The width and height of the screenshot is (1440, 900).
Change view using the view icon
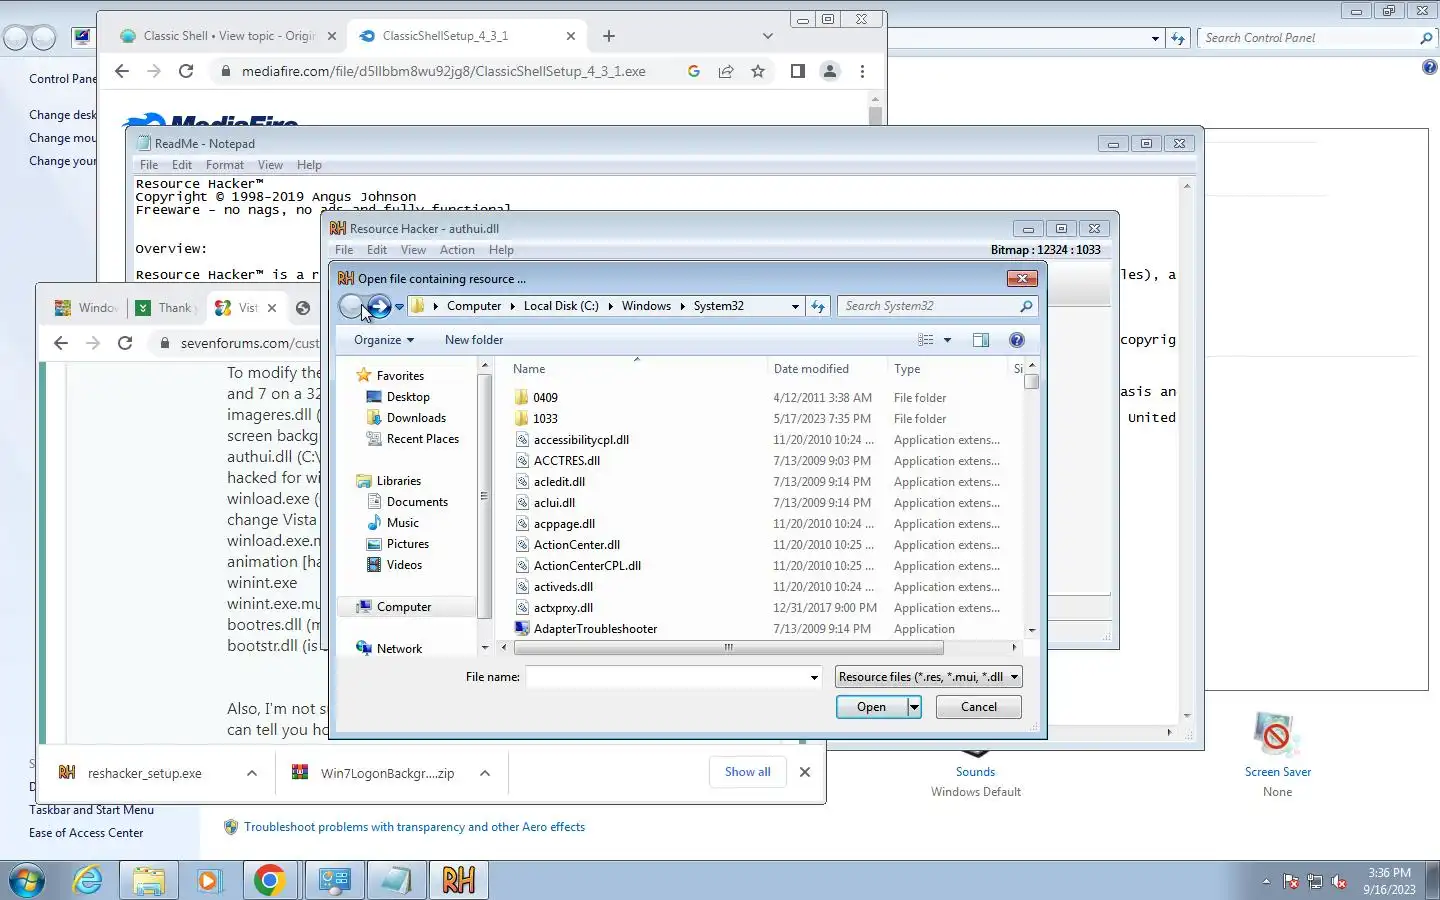(926, 340)
